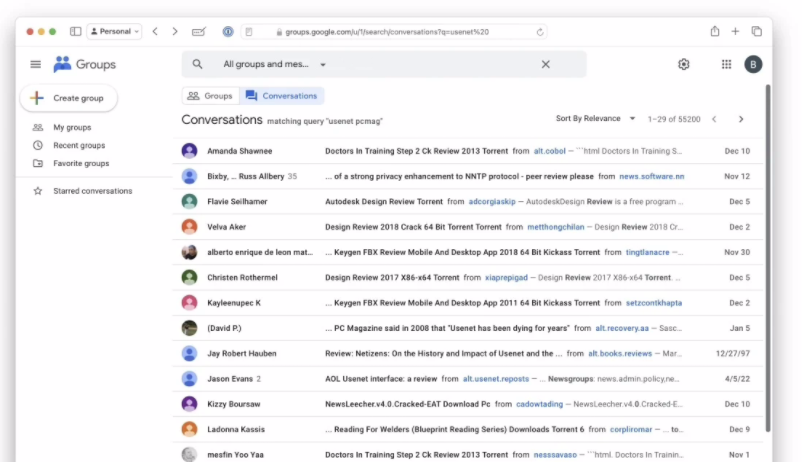Click Flavie Seilhamer's avatar icon

(189, 201)
